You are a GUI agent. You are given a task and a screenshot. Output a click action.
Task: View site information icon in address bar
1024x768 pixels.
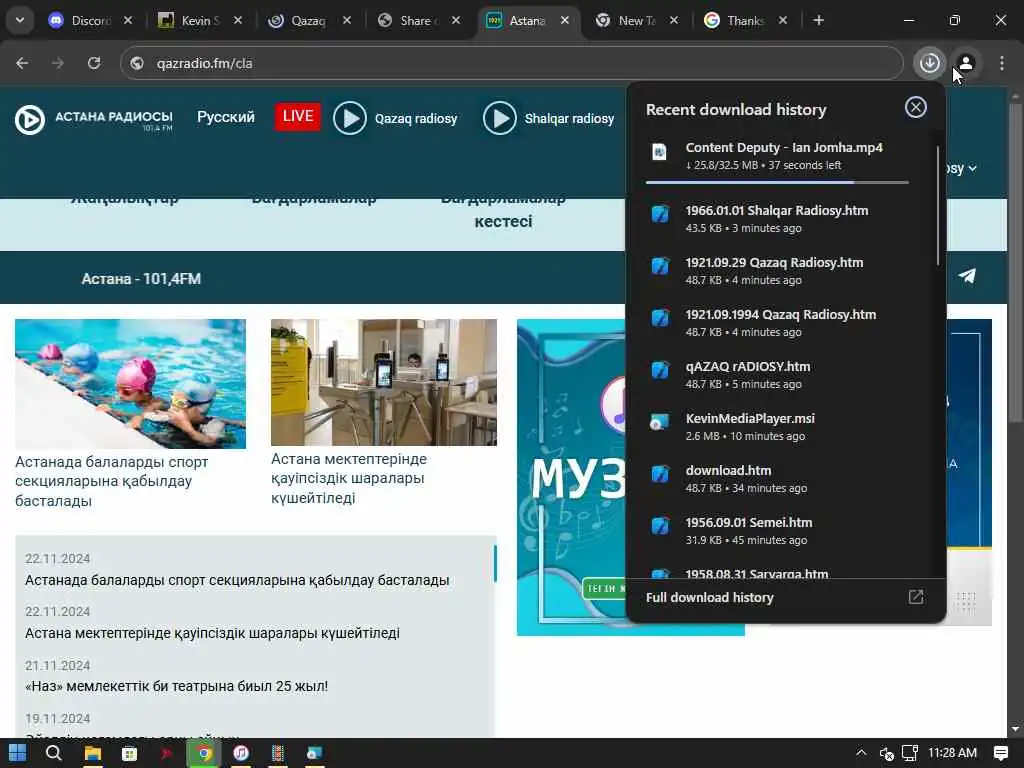[x=136, y=63]
